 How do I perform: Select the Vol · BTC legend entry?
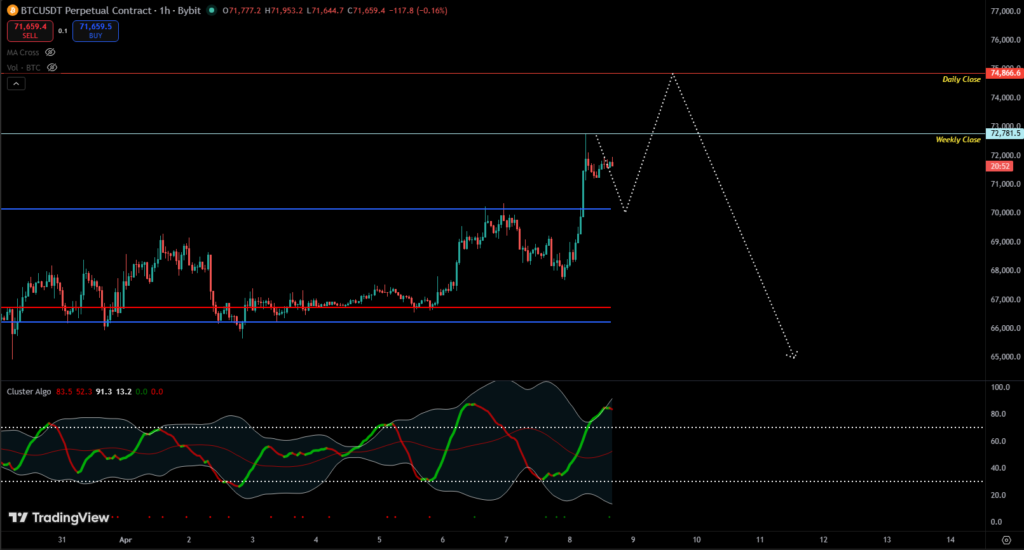coord(22,67)
